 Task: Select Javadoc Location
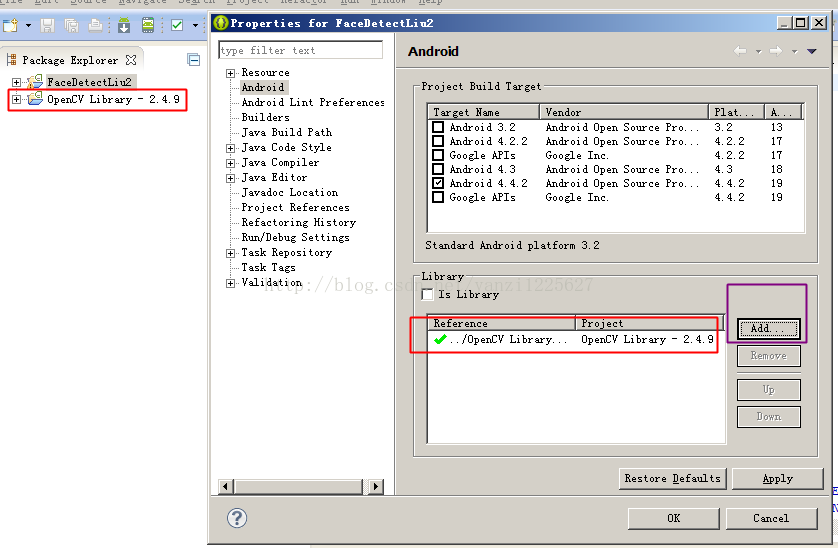tap(290, 192)
